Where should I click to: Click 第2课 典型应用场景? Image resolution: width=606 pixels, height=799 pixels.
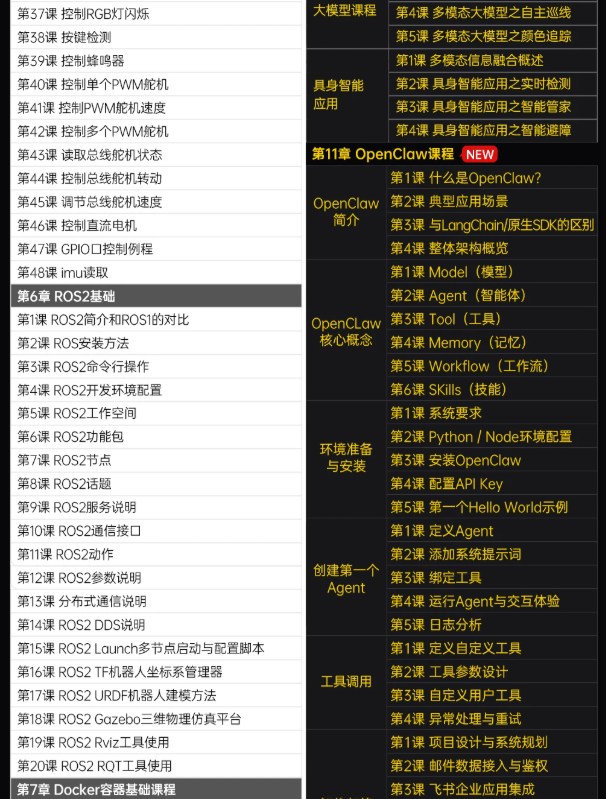[492, 201]
